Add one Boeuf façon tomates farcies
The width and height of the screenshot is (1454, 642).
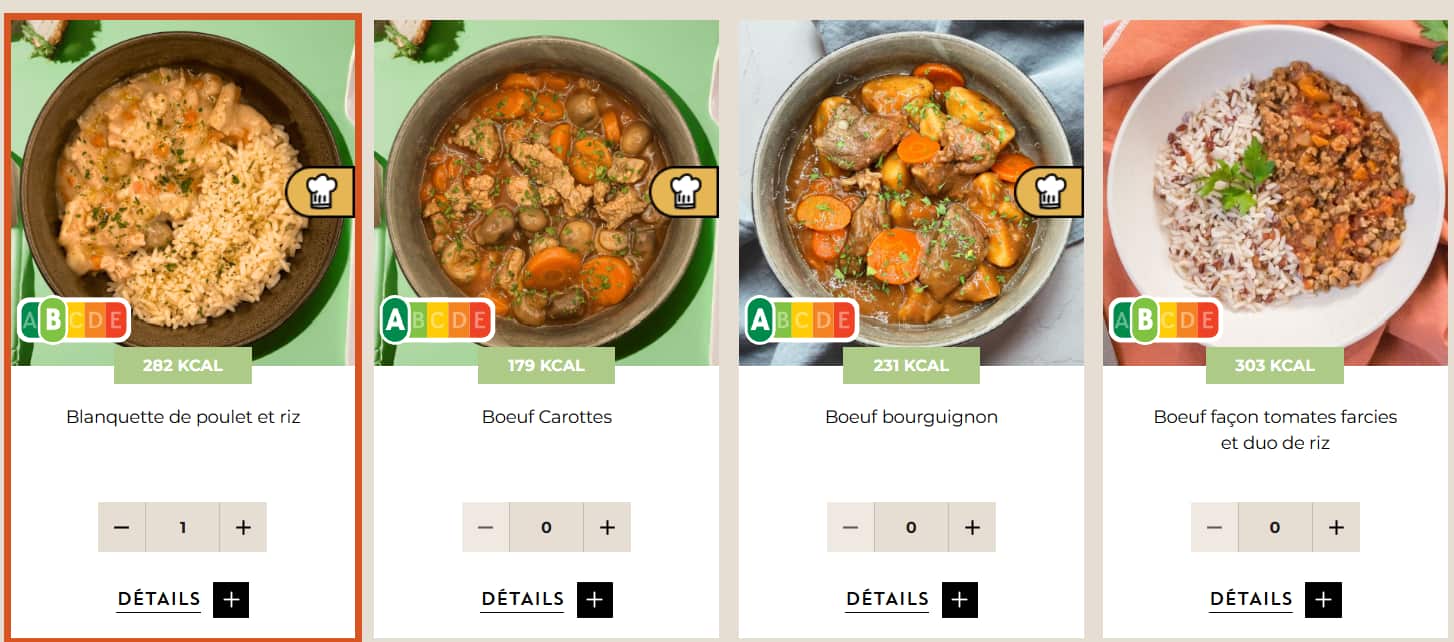tap(1335, 527)
